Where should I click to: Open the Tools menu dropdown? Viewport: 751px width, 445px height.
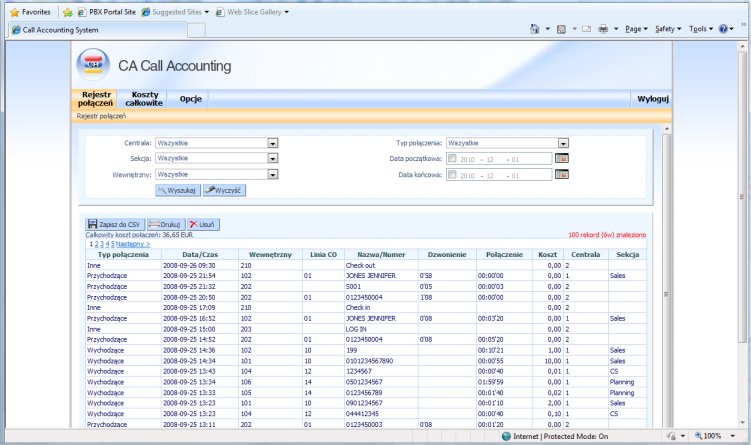click(701, 29)
